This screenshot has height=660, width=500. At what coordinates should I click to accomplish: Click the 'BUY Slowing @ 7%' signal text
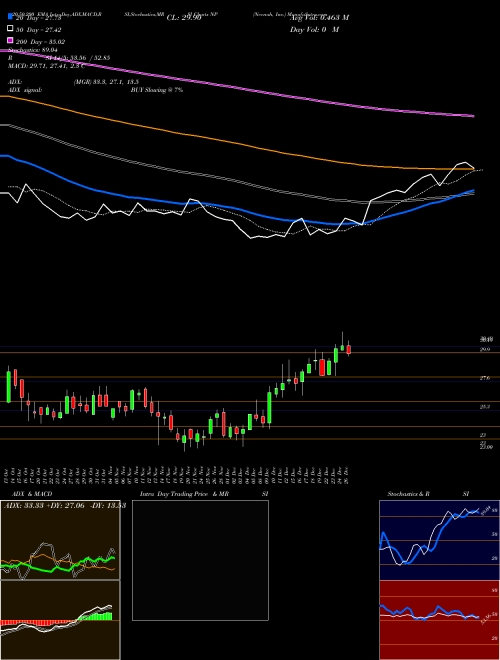157,90
